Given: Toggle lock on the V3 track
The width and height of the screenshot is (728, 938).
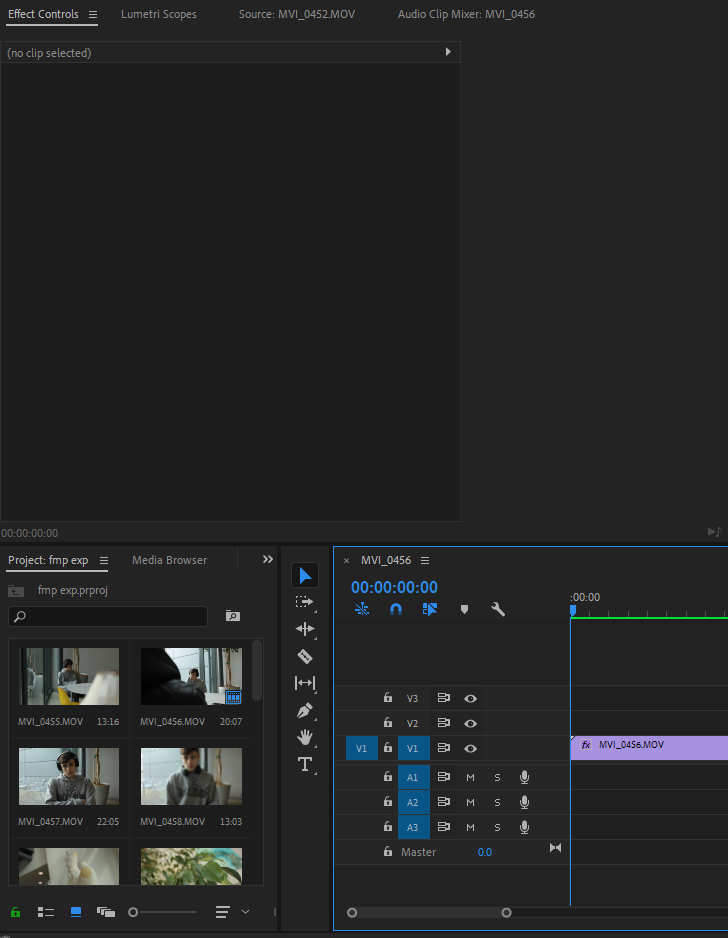Looking at the screenshot, I should click(x=388, y=698).
